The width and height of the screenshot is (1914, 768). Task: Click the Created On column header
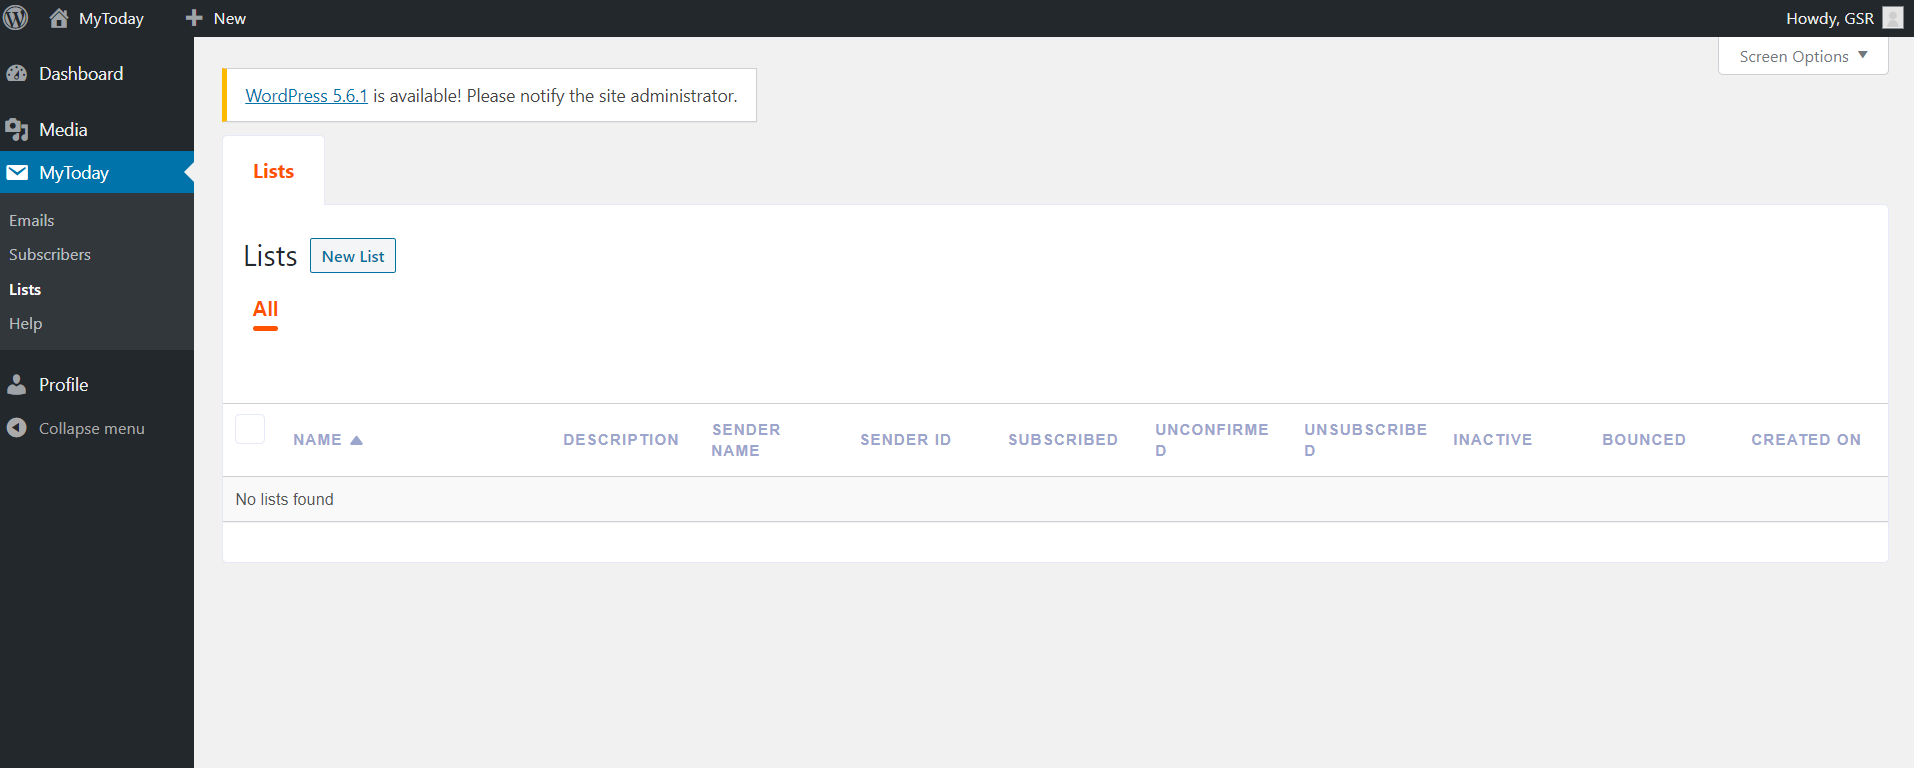[x=1805, y=440]
